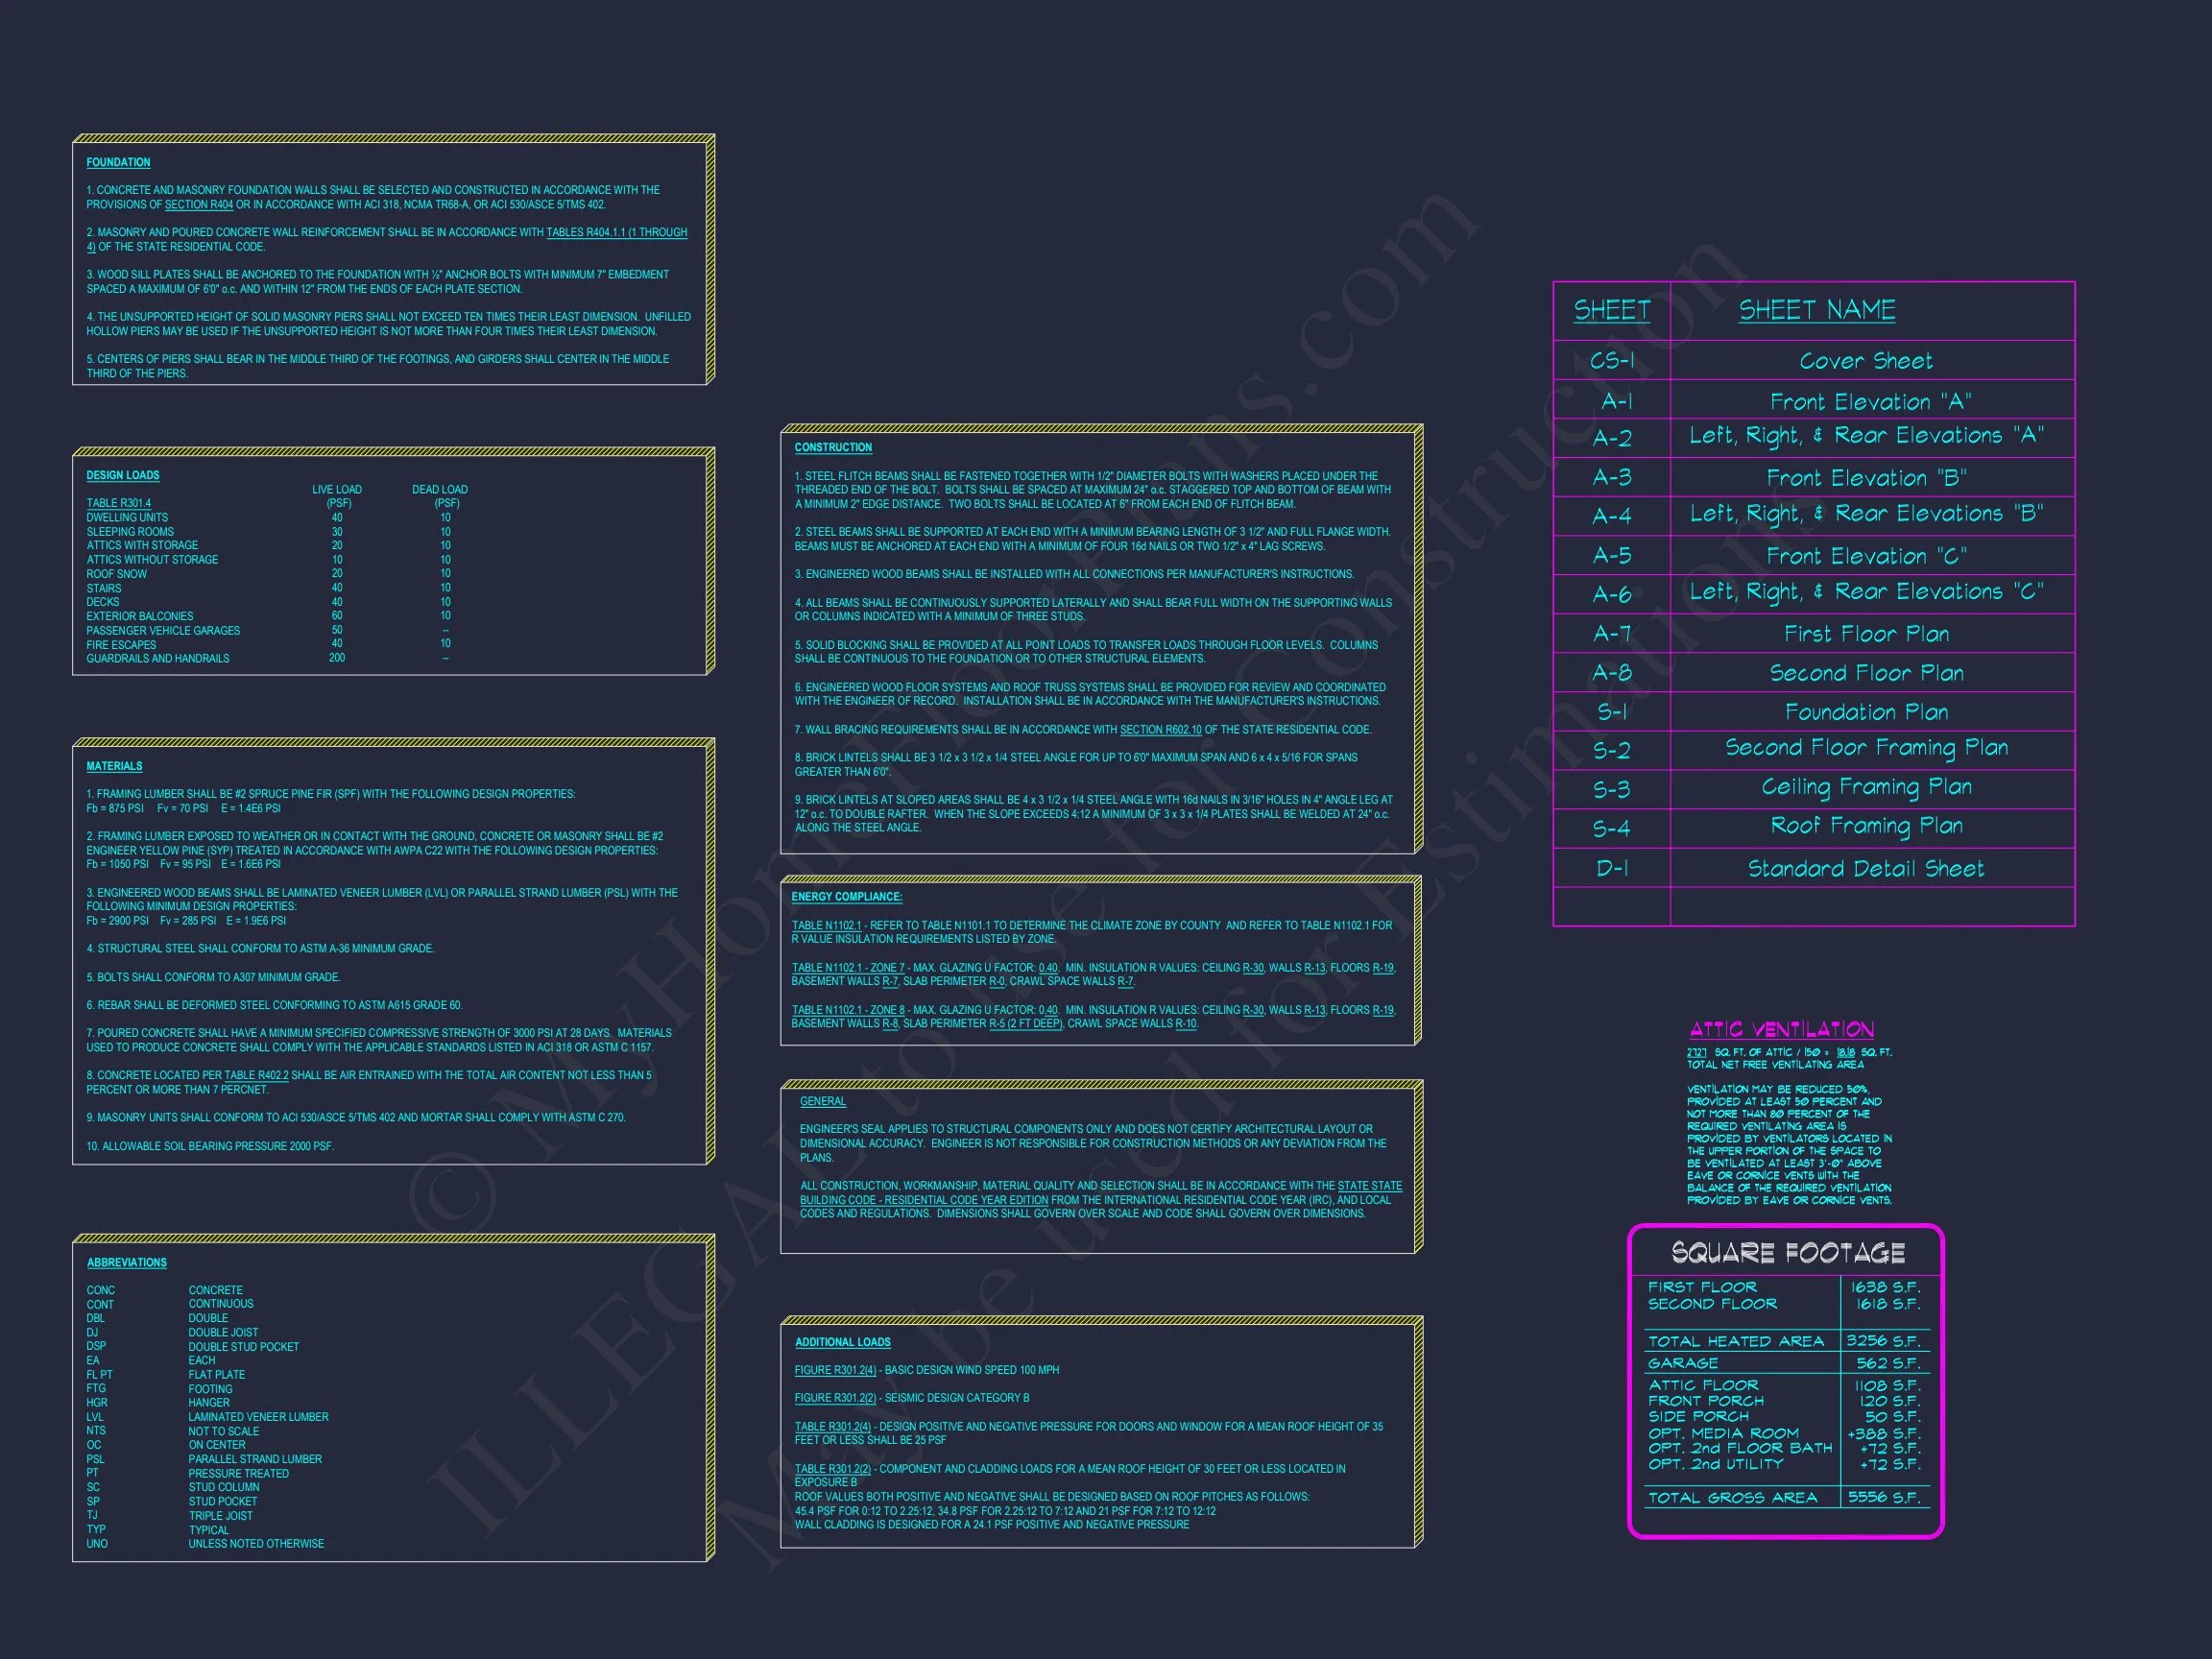Click the ADDITIONAL LOADS heading
The image size is (2212, 1659).
click(842, 1342)
